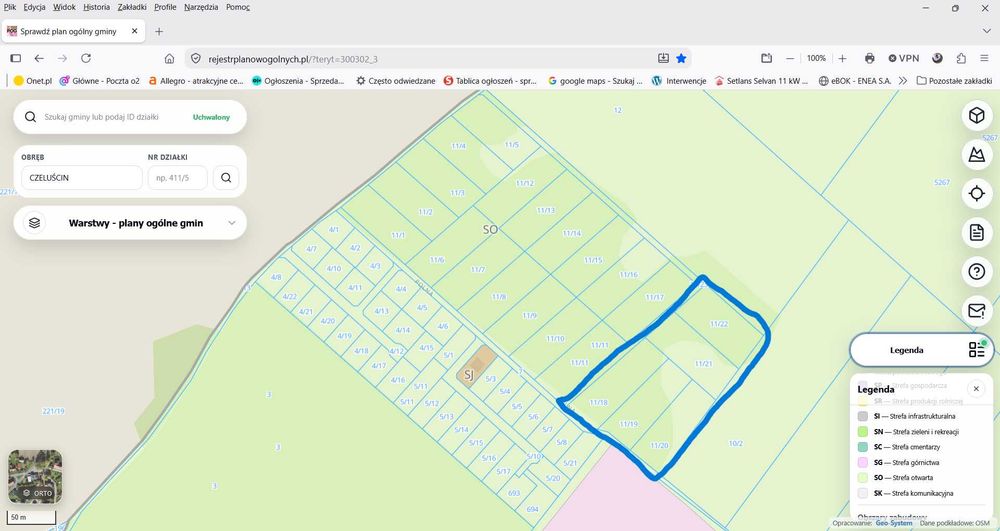The width and height of the screenshot is (1000, 531).
Task: Click parcel label 11/22 on the map
Action: click(719, 324)
